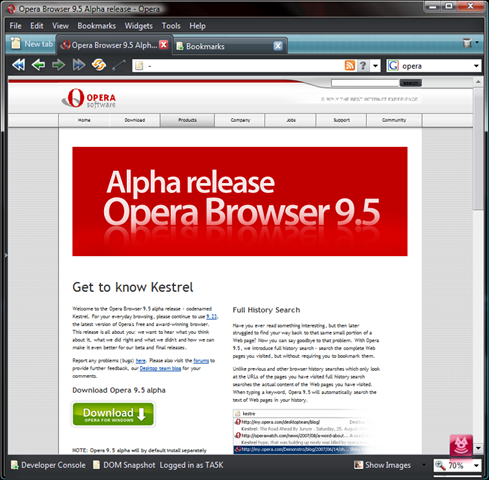Screen dimensions: 489x480
Task: Close the Opera Browser 9.5 Alpha tab
Action: (164, 45)
